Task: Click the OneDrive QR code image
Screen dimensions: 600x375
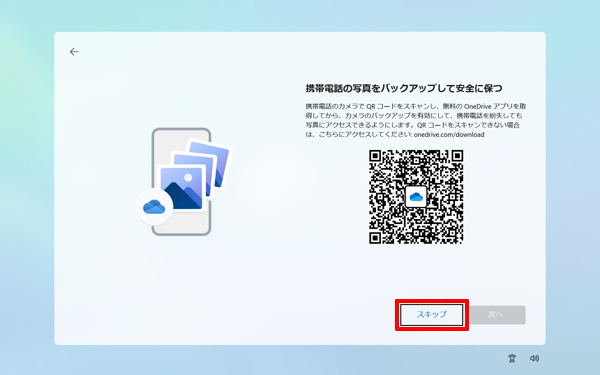Action: point(416,197)
